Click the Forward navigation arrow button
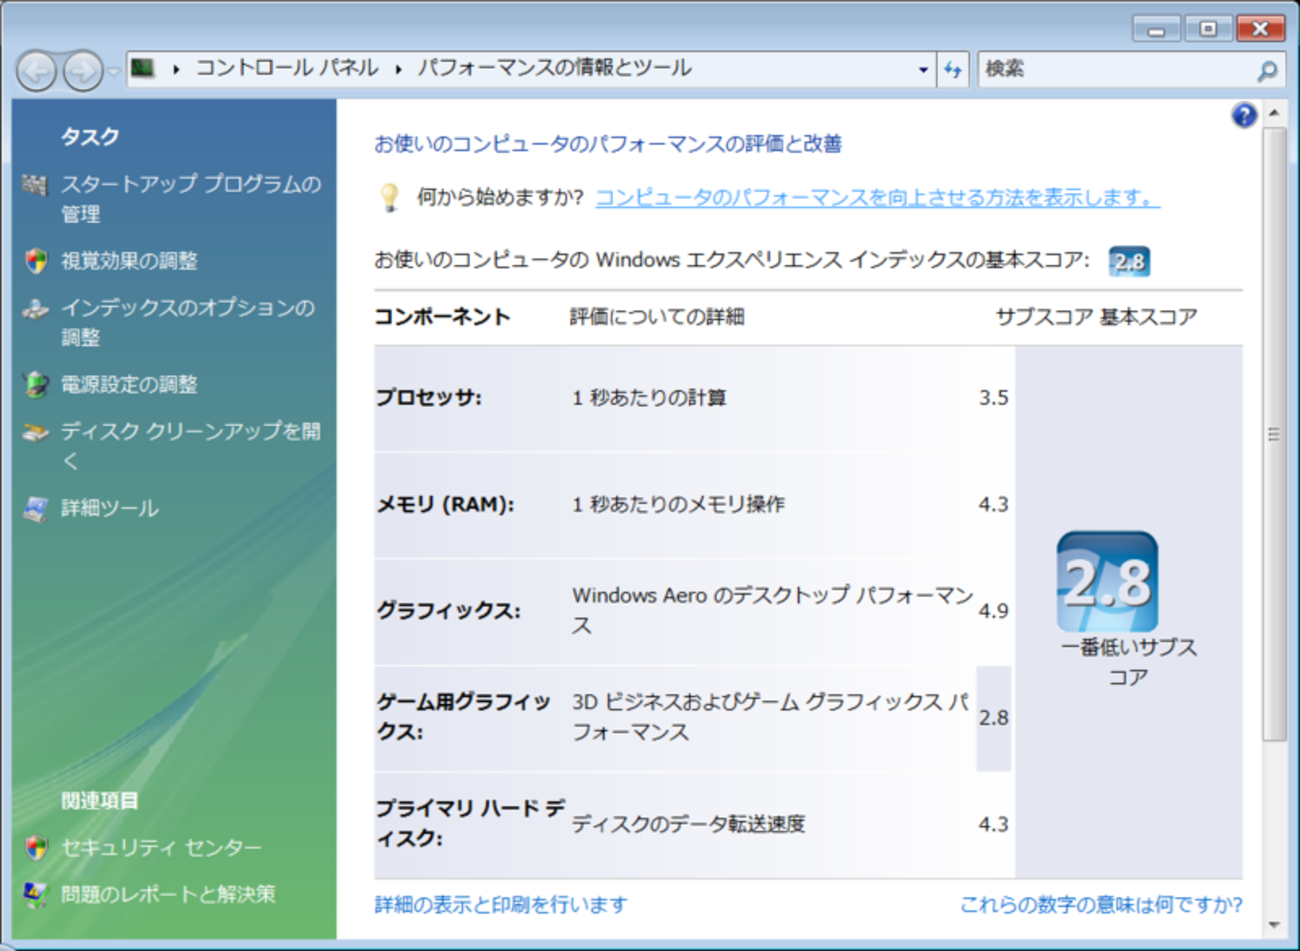This screenshot has height=951, width=1300. tap(83, 71)
